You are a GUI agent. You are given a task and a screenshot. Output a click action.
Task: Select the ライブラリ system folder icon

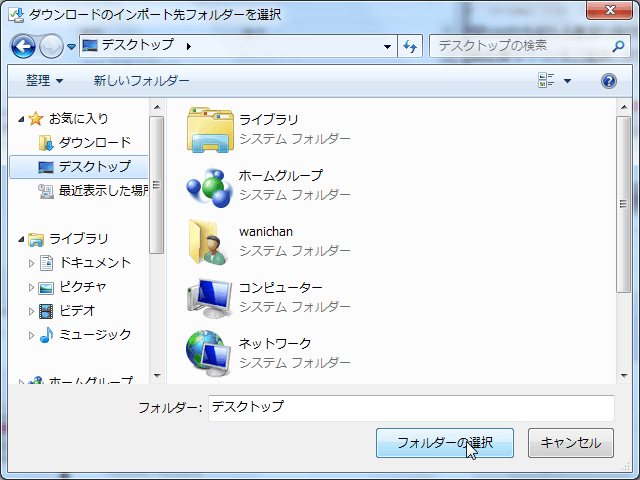click(210, 130)
